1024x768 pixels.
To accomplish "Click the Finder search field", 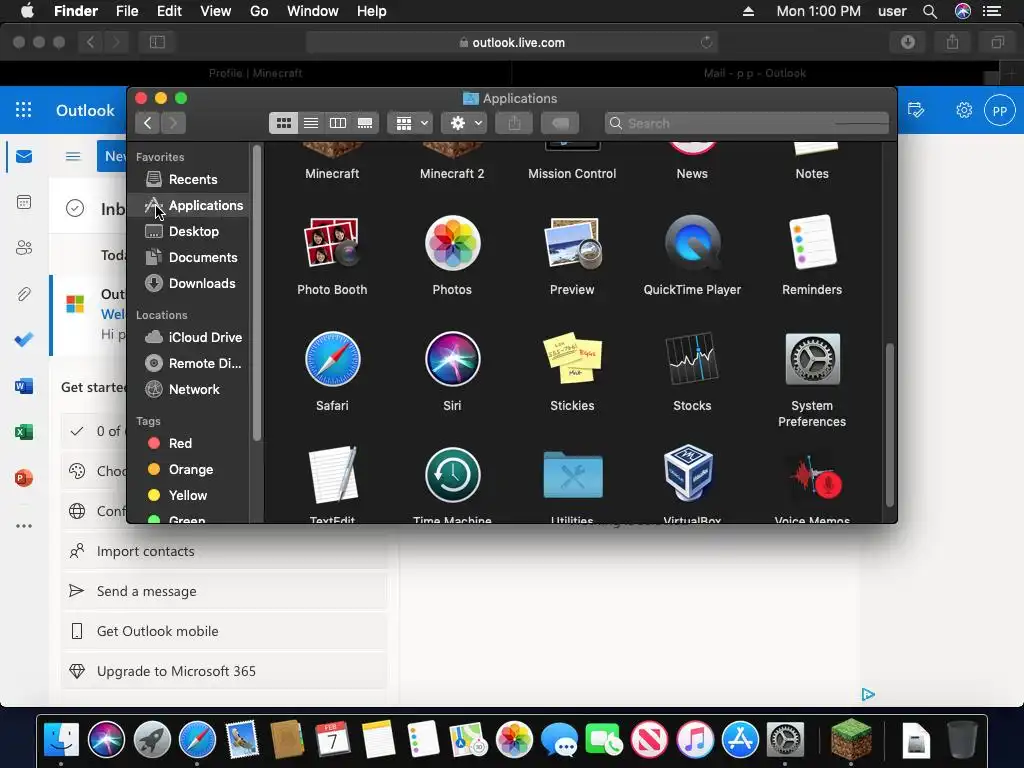I will point(747,123).
